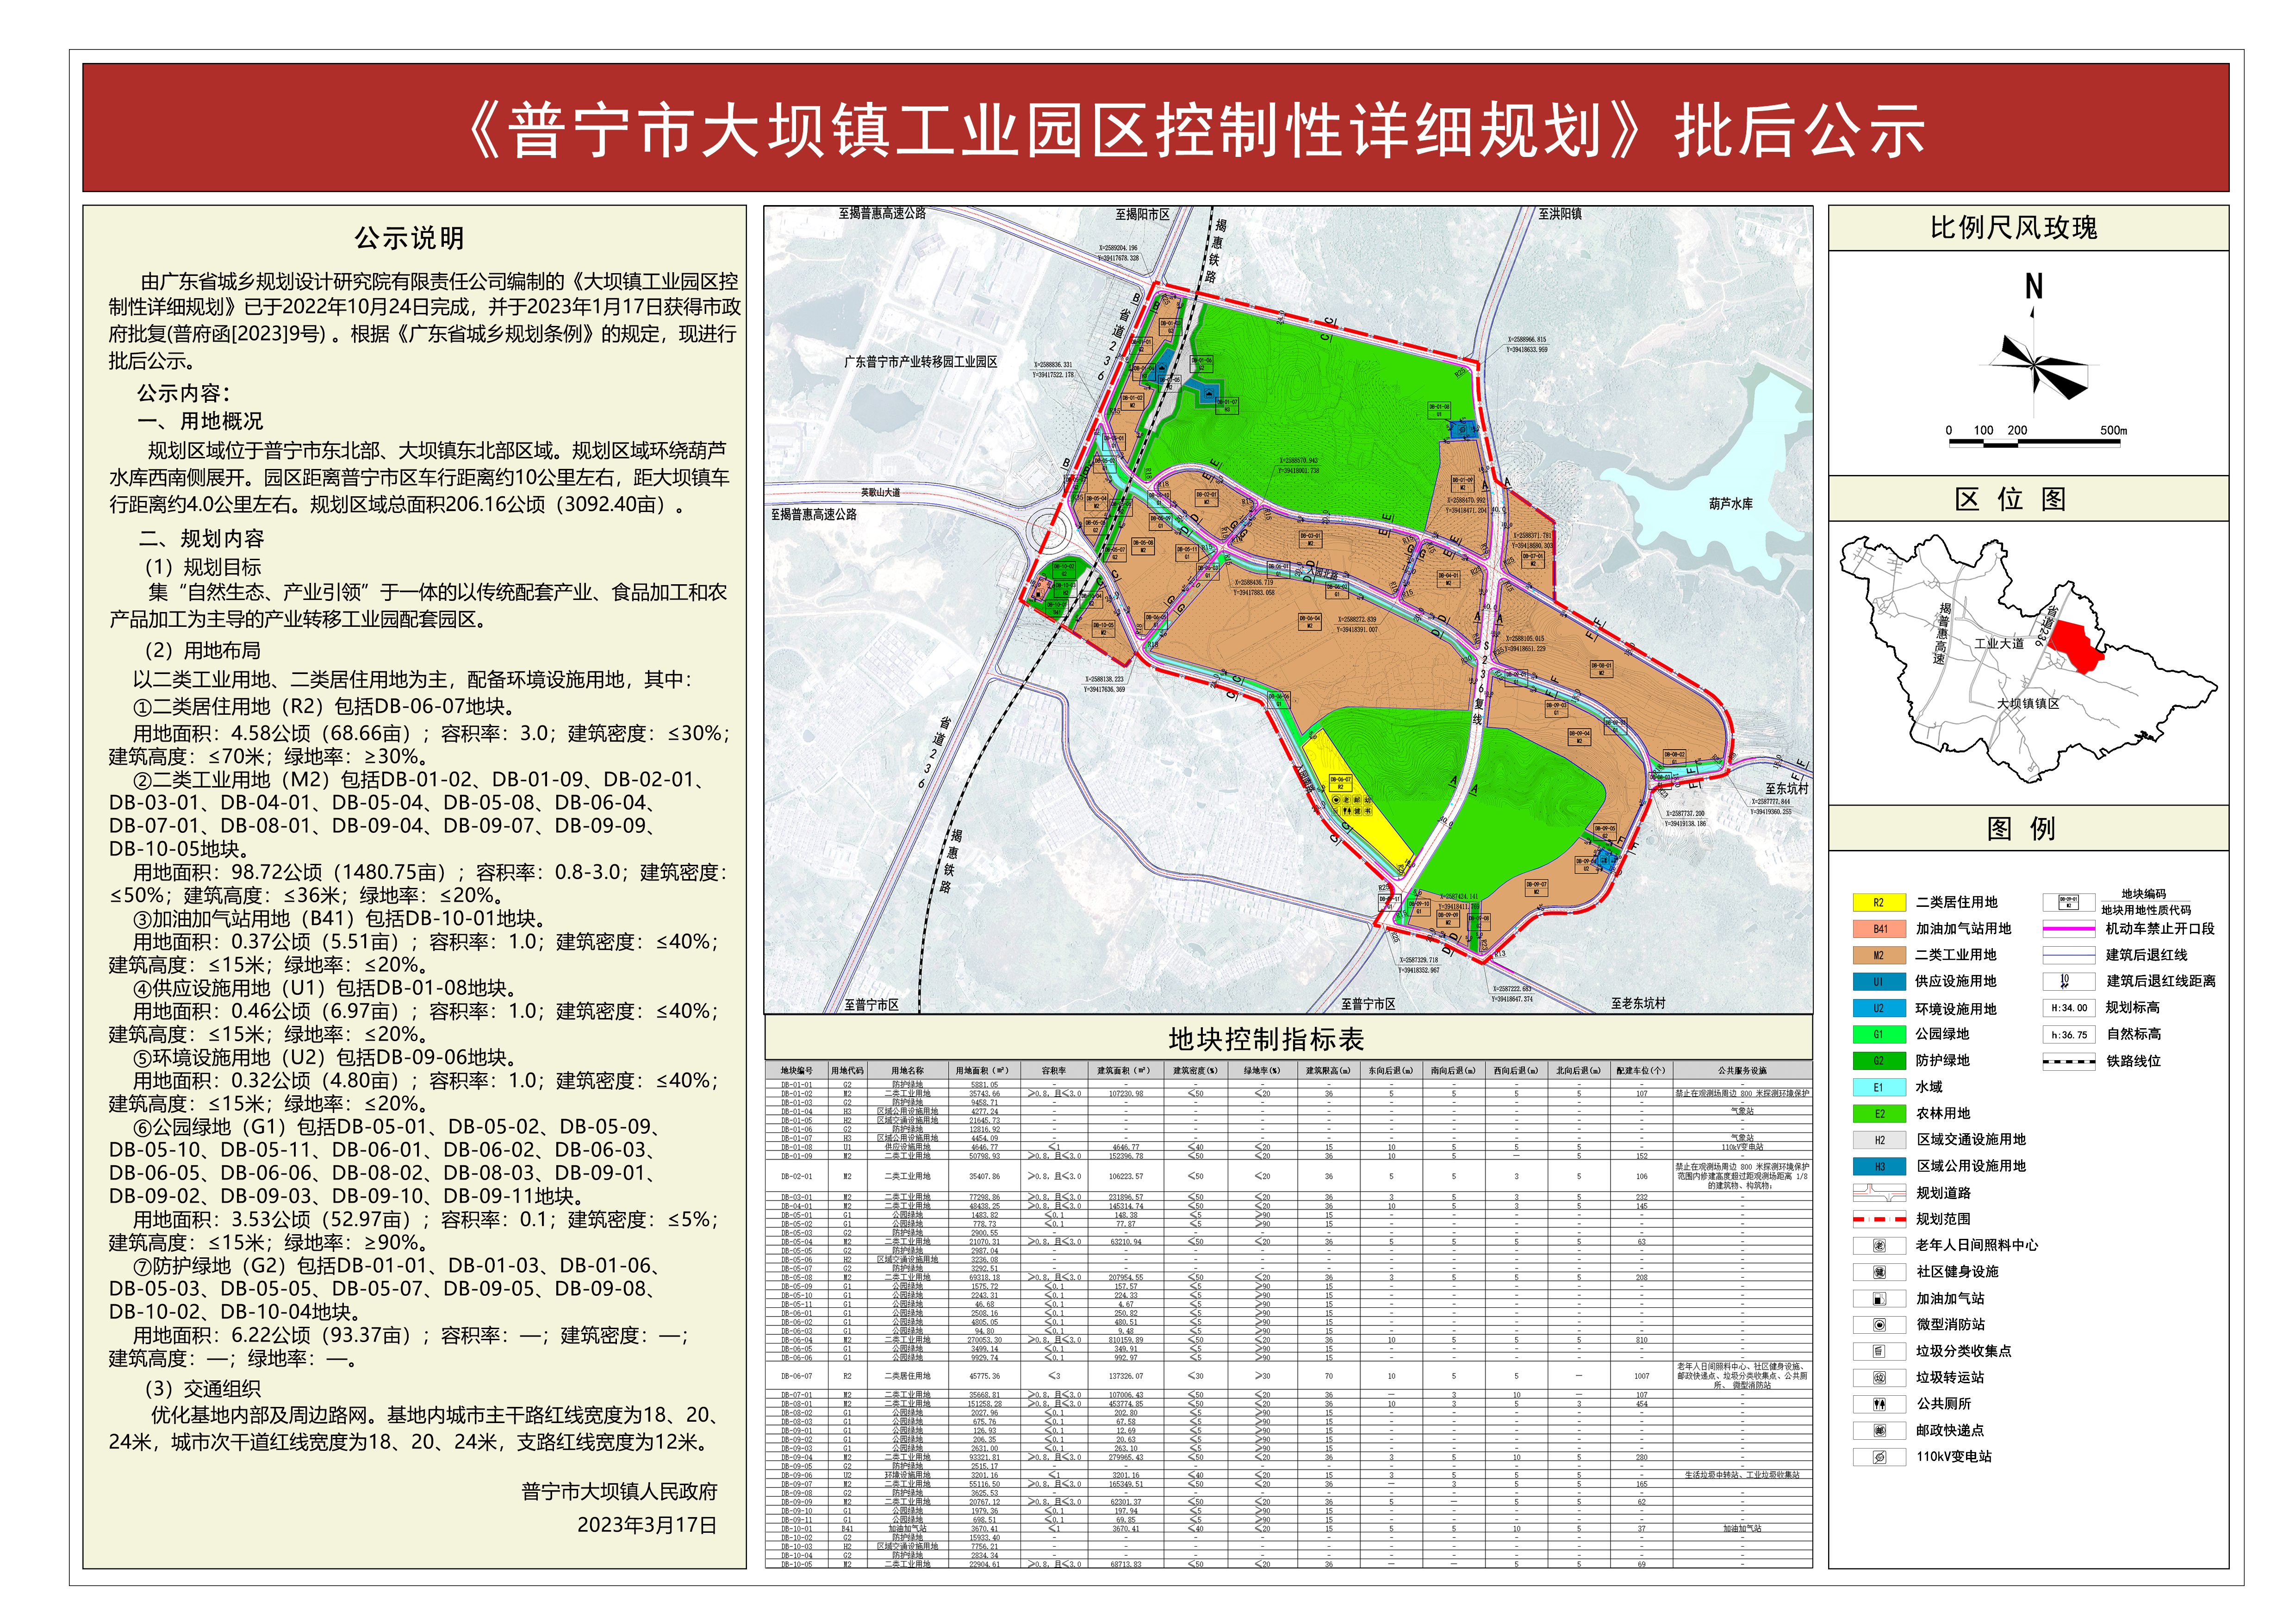The height and width of the screenshot is (1624, 2296).
Task: Click the 规划范围 red dashed line symbol
Action: [1879, 1219]
